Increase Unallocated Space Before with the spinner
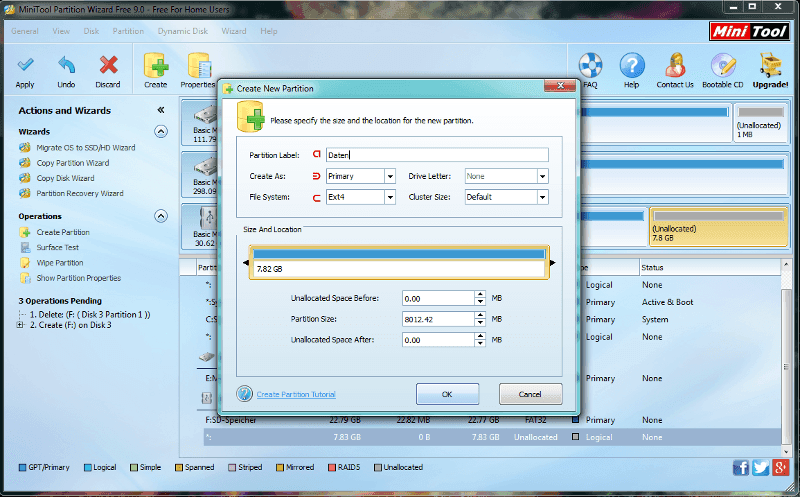 [480, 295]
